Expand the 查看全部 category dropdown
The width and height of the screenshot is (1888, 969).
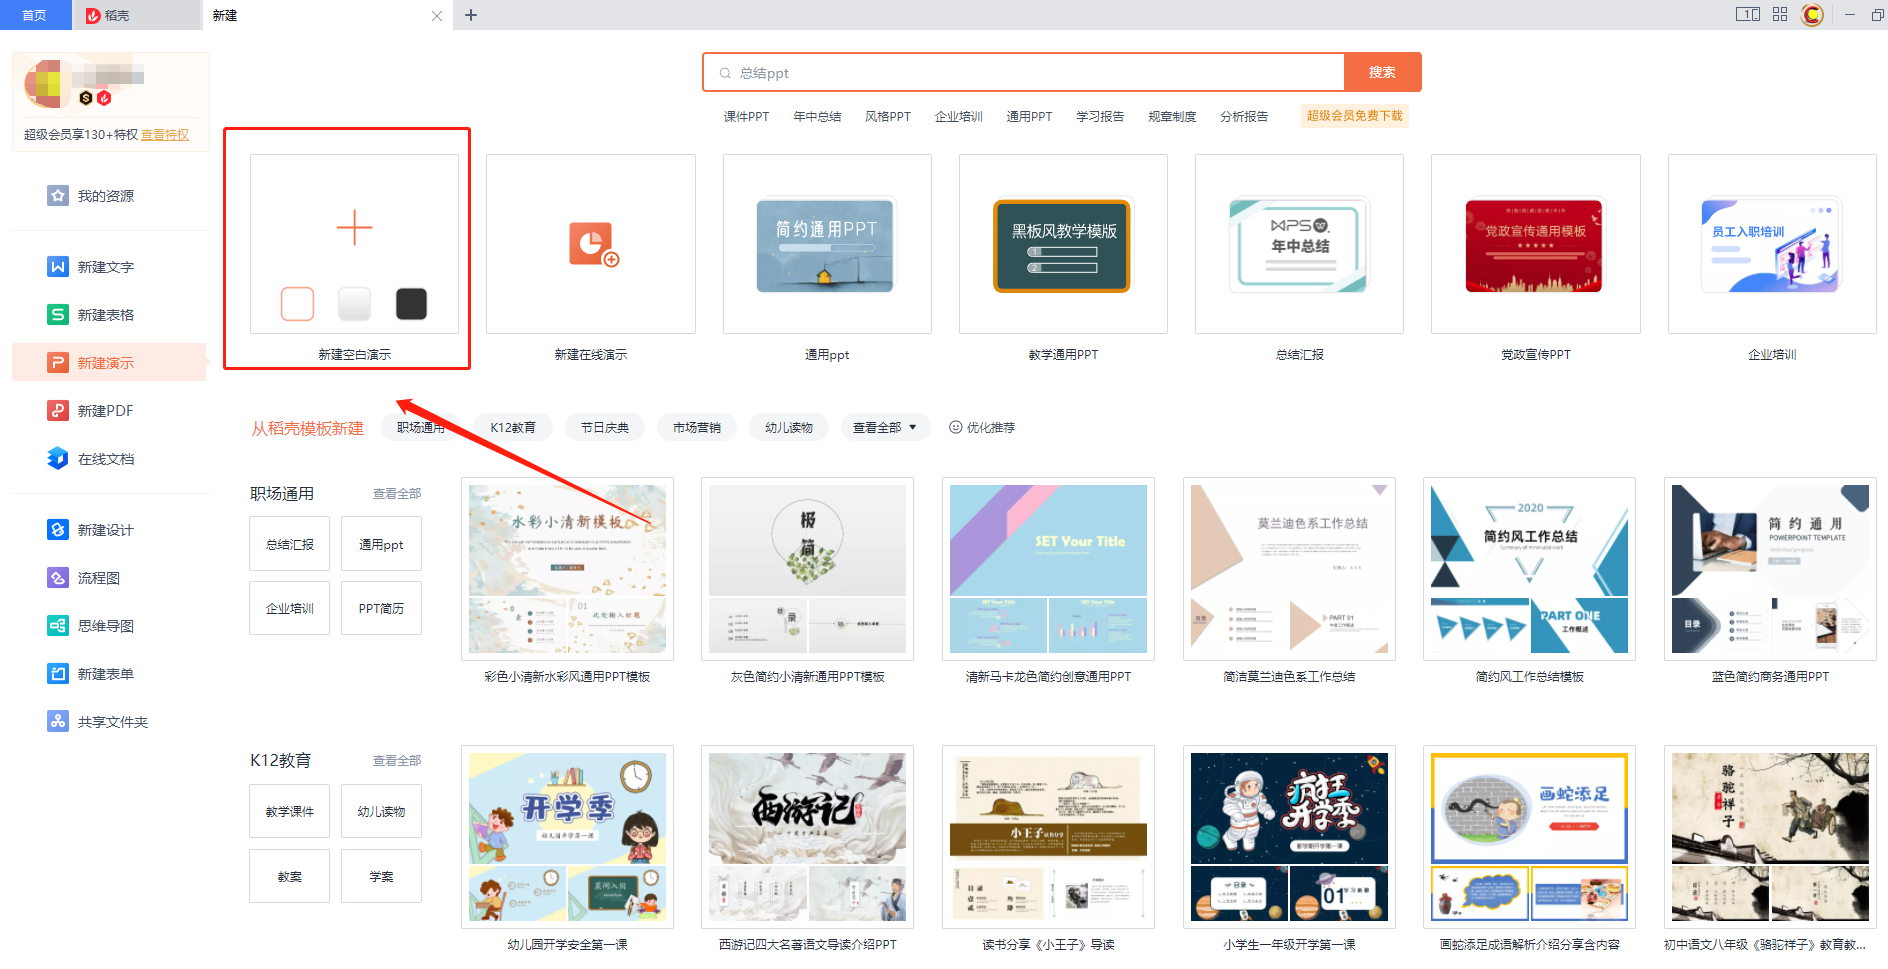click(885, 427)
